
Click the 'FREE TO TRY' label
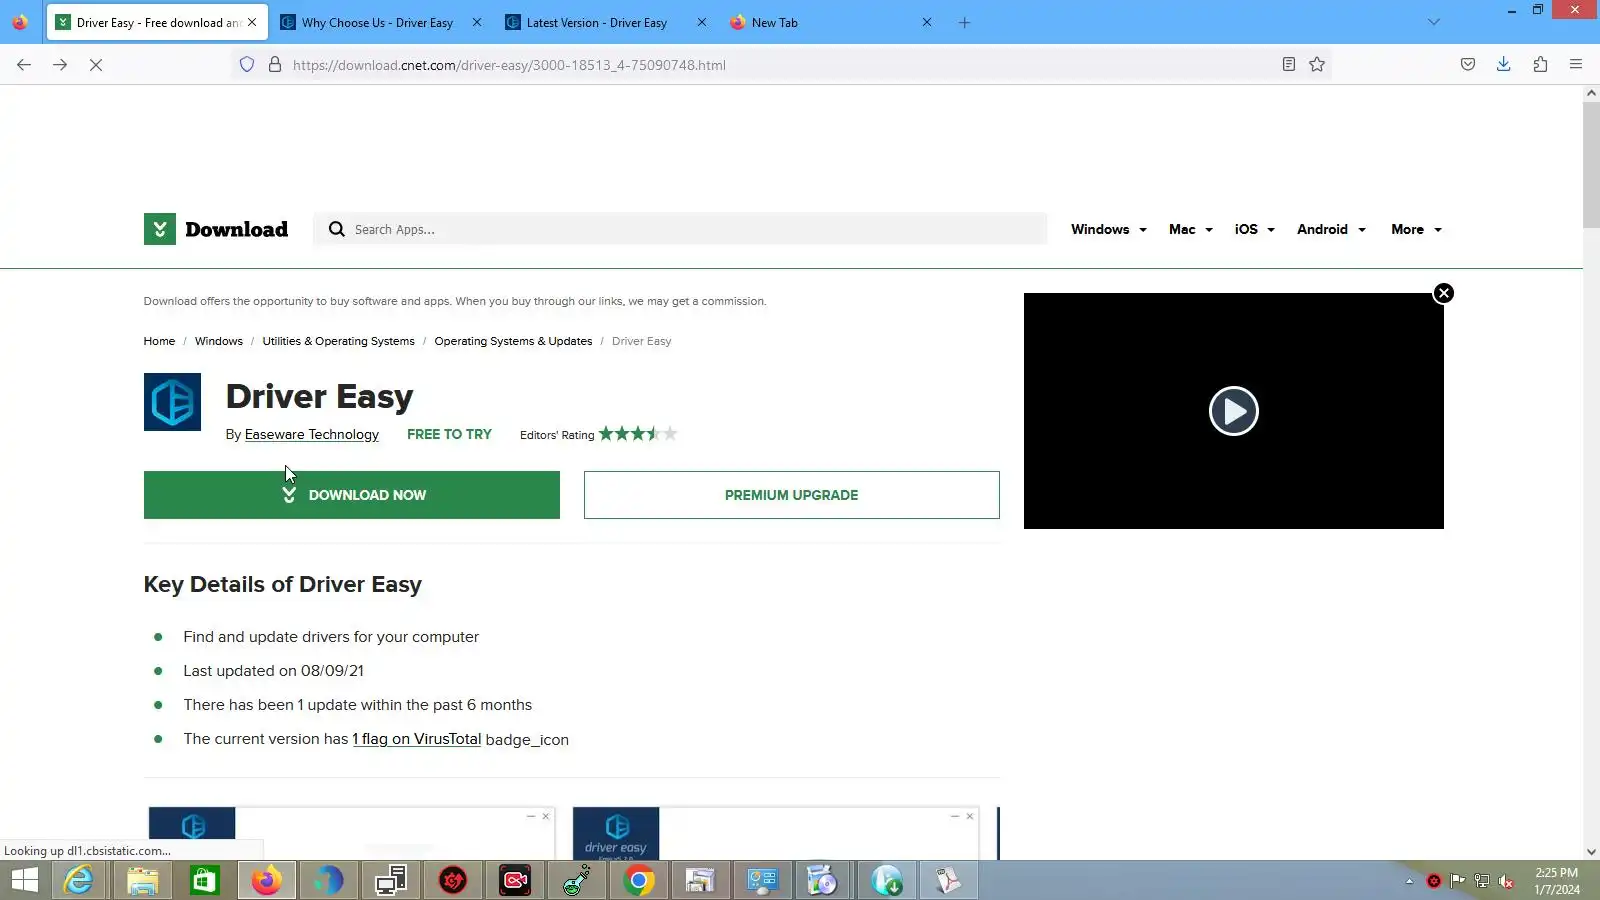450,435
